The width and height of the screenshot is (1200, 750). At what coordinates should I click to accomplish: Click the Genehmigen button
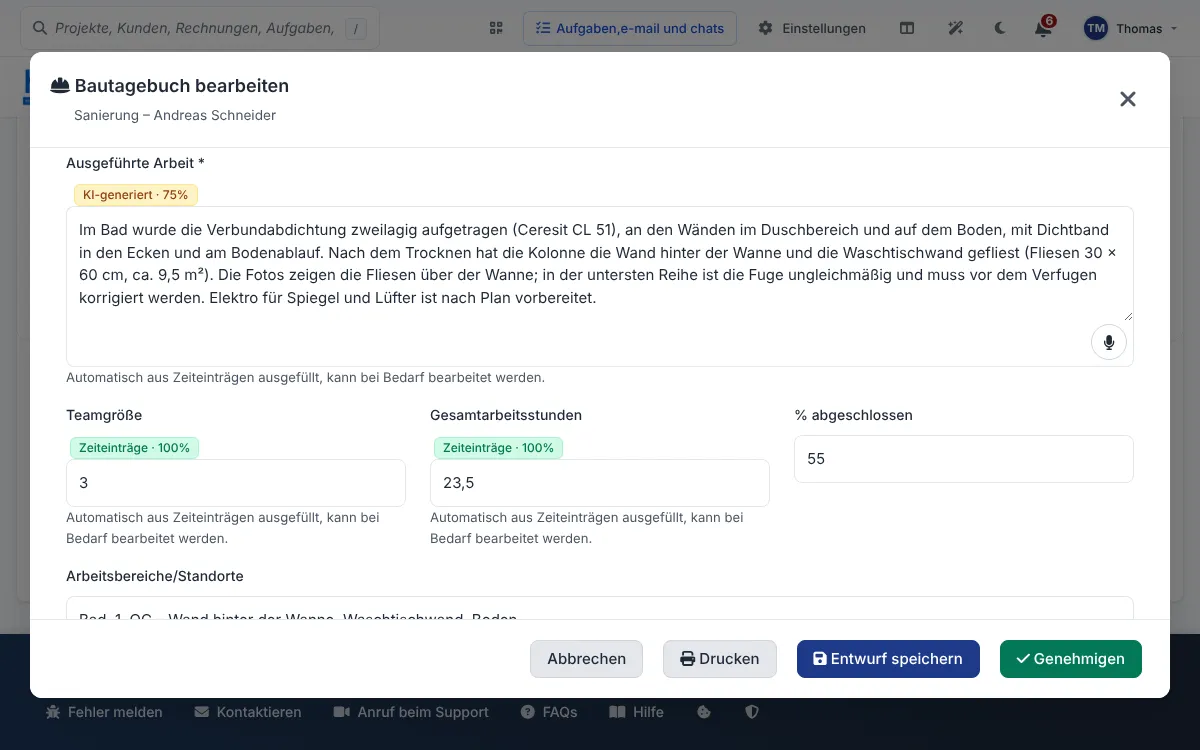[x=1071, y=659]
